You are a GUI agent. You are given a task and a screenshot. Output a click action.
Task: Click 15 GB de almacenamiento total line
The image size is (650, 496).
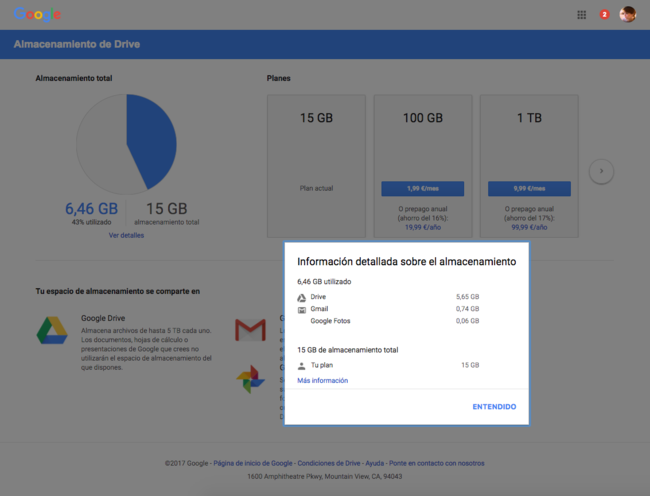[348, 350]
